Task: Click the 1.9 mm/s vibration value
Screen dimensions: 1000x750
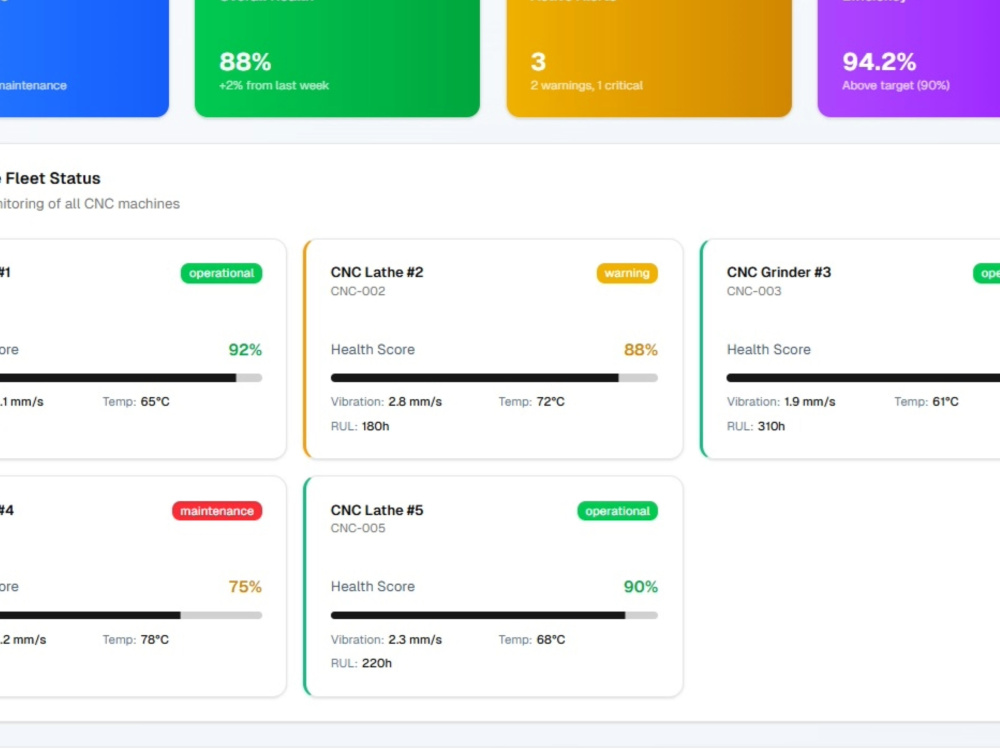Action: point(809,402)
